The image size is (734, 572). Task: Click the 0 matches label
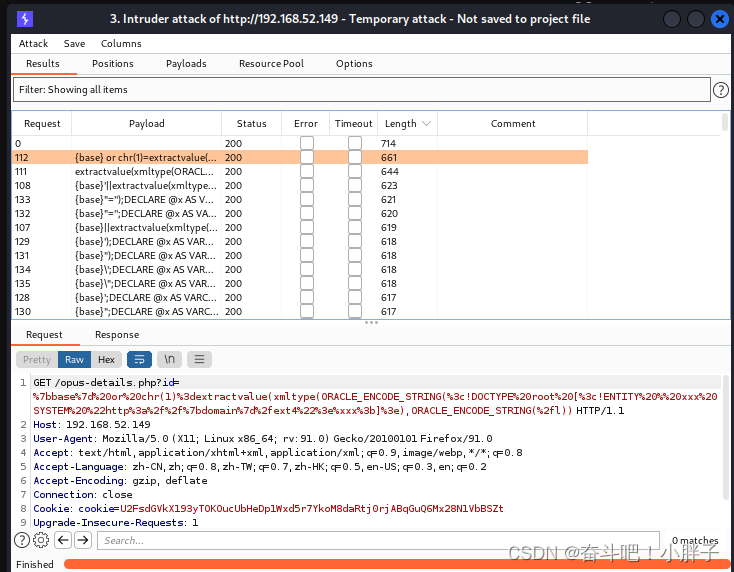click(695, 540)
